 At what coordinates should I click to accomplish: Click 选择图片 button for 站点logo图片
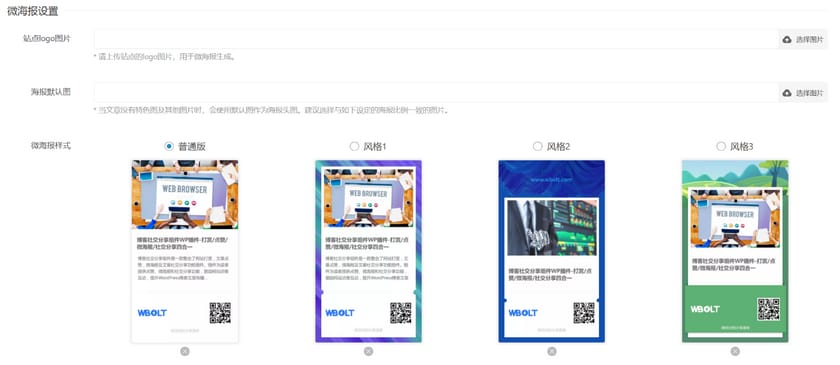(802, 39)
